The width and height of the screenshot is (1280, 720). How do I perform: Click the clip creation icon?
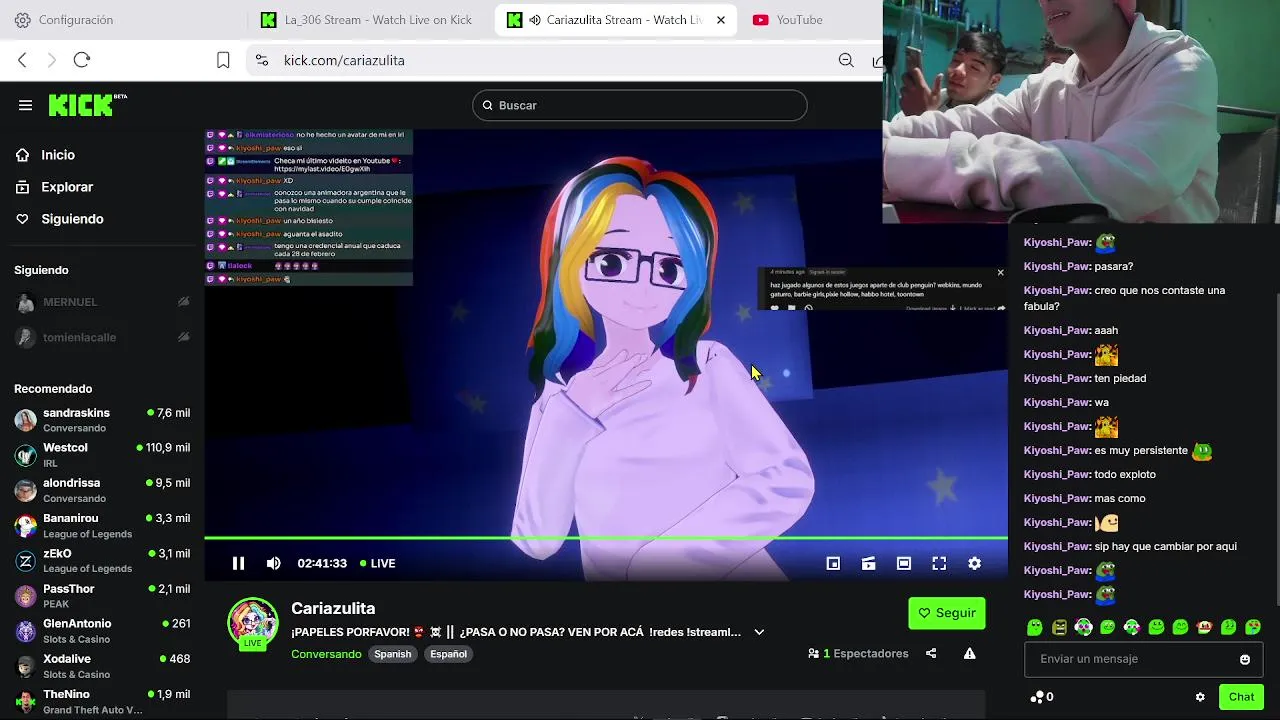click(868, 563)
